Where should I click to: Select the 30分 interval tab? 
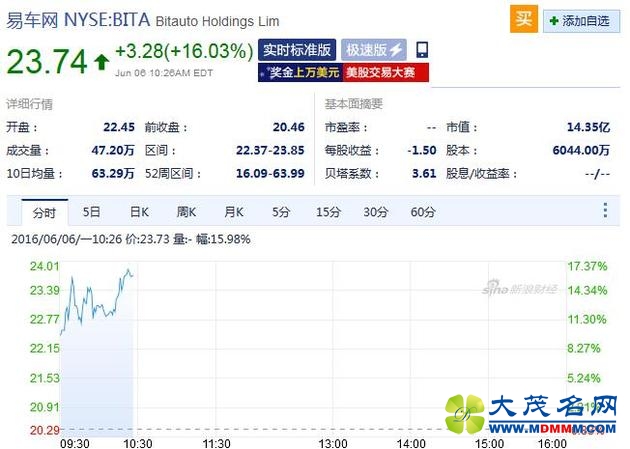[x=376, y=212]
